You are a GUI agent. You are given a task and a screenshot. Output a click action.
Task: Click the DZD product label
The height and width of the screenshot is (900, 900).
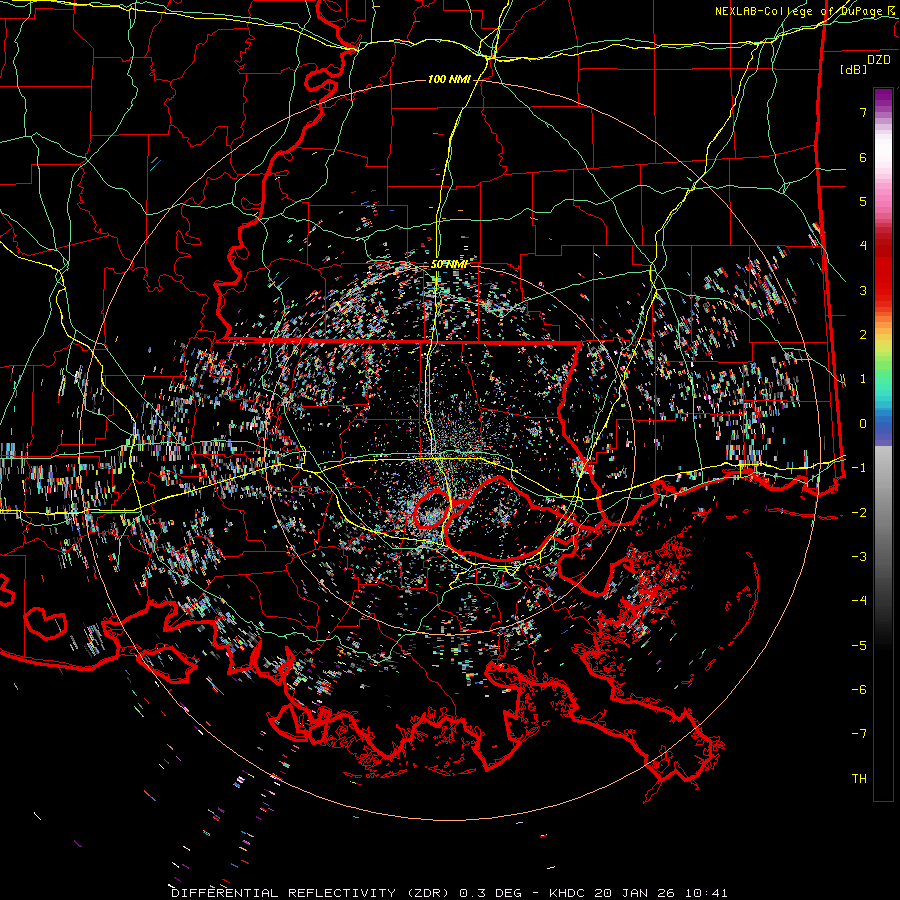click(x=878, y=60)
